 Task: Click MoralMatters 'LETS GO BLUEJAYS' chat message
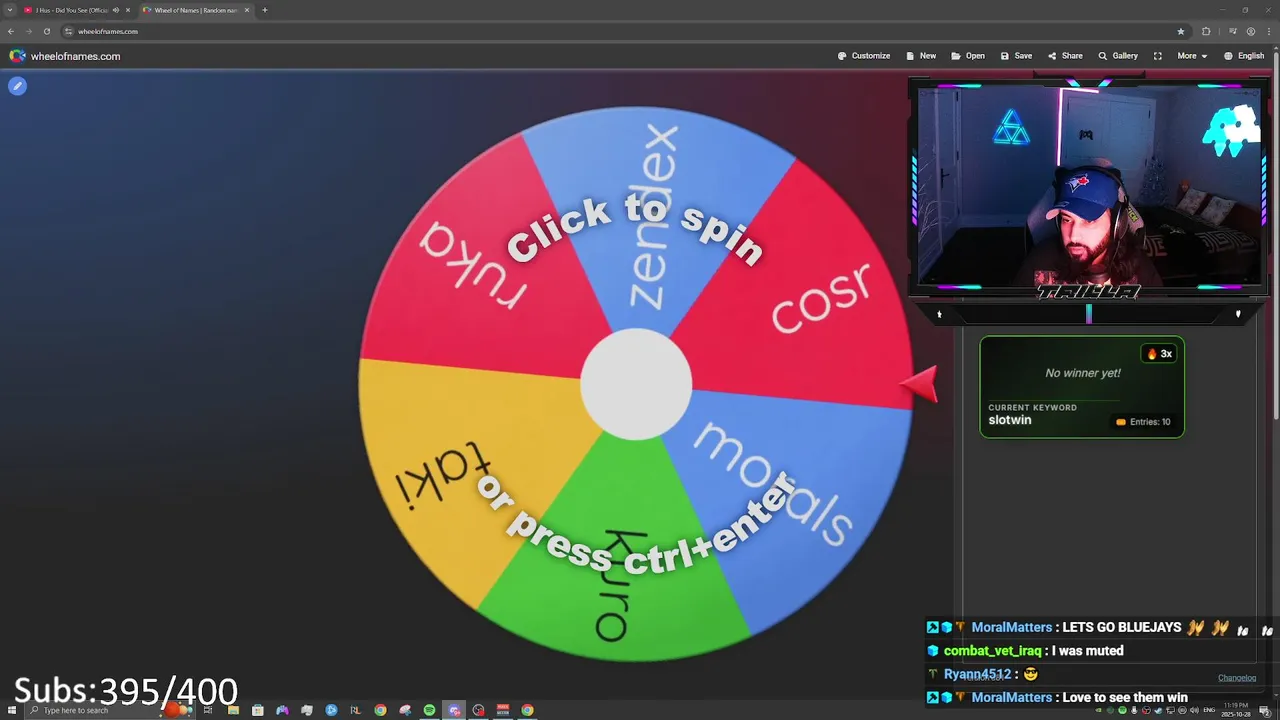(x=1099, y=628)
